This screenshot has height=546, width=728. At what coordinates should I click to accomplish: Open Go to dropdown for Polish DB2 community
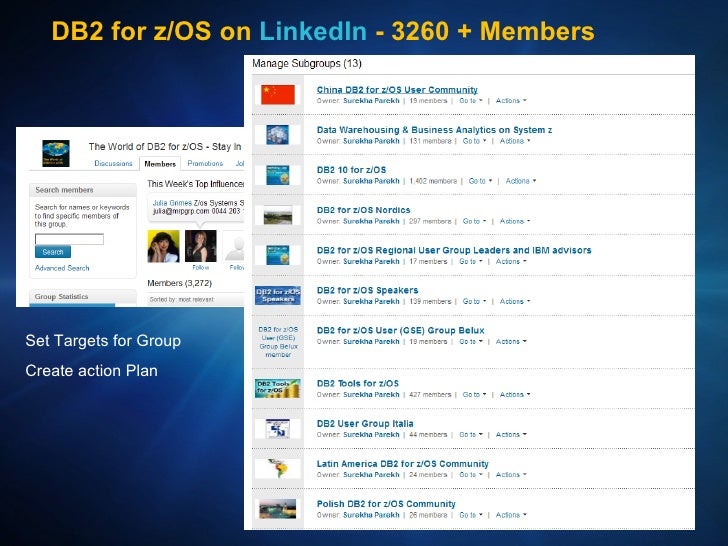[471, 515]
